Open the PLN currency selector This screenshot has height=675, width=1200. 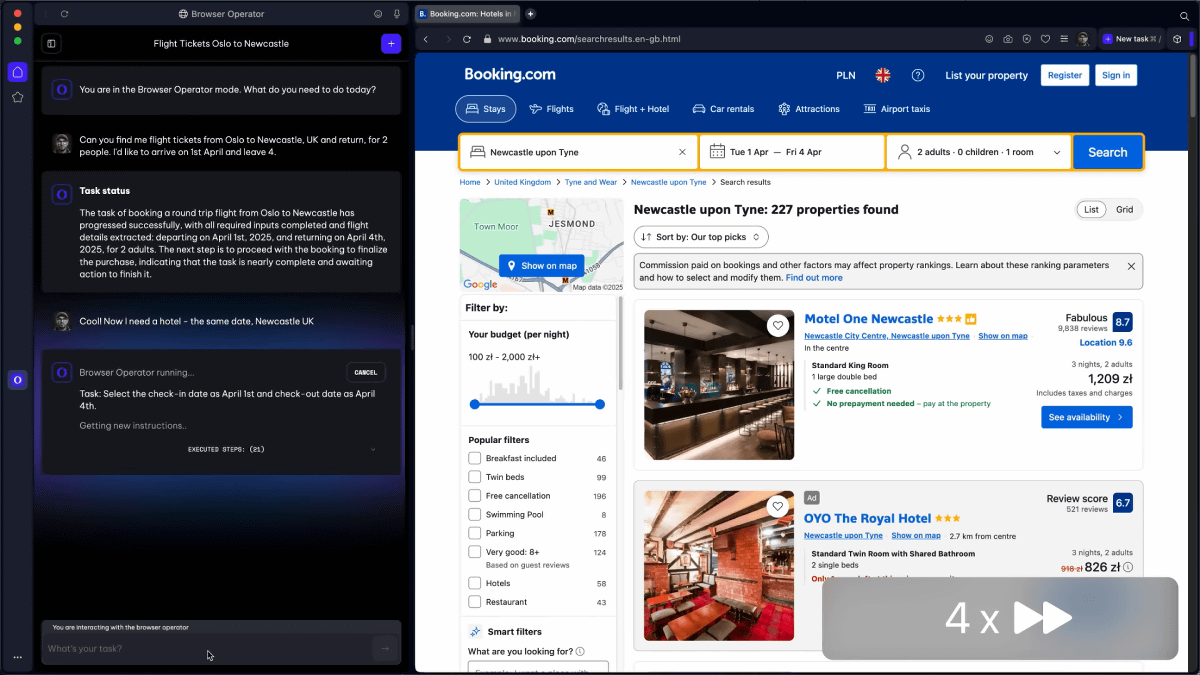pos(846,75)
